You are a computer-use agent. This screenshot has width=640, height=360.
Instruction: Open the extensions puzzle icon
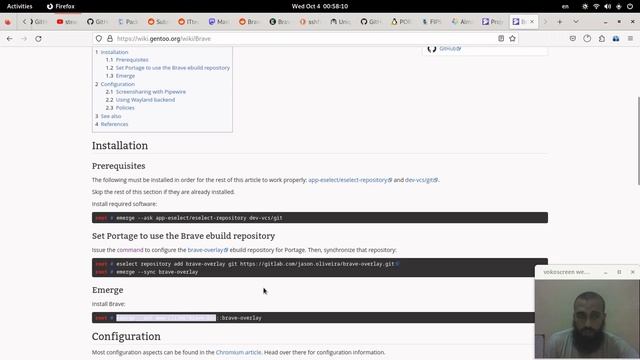pyautogui.click(x=602, y=38)
